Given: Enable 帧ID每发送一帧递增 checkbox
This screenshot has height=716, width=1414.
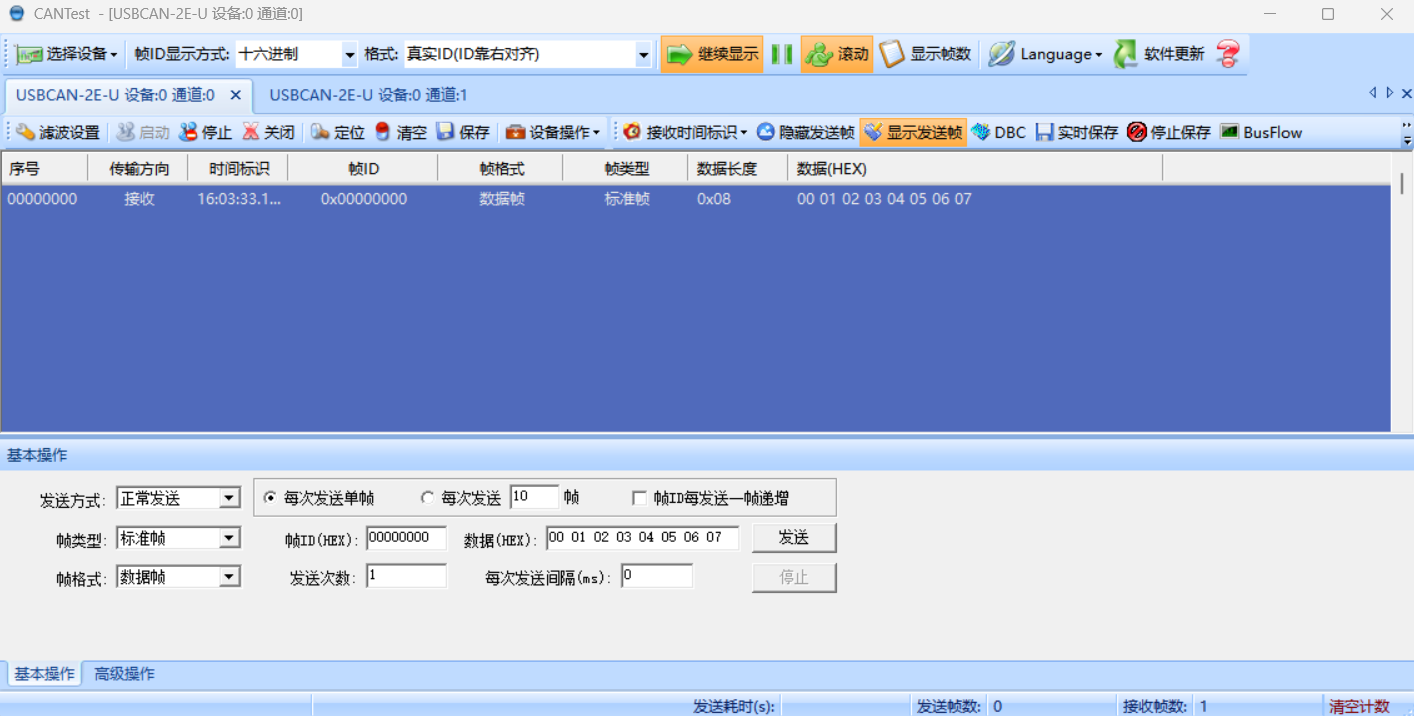Looking at the screenshot, I should 640,497.
